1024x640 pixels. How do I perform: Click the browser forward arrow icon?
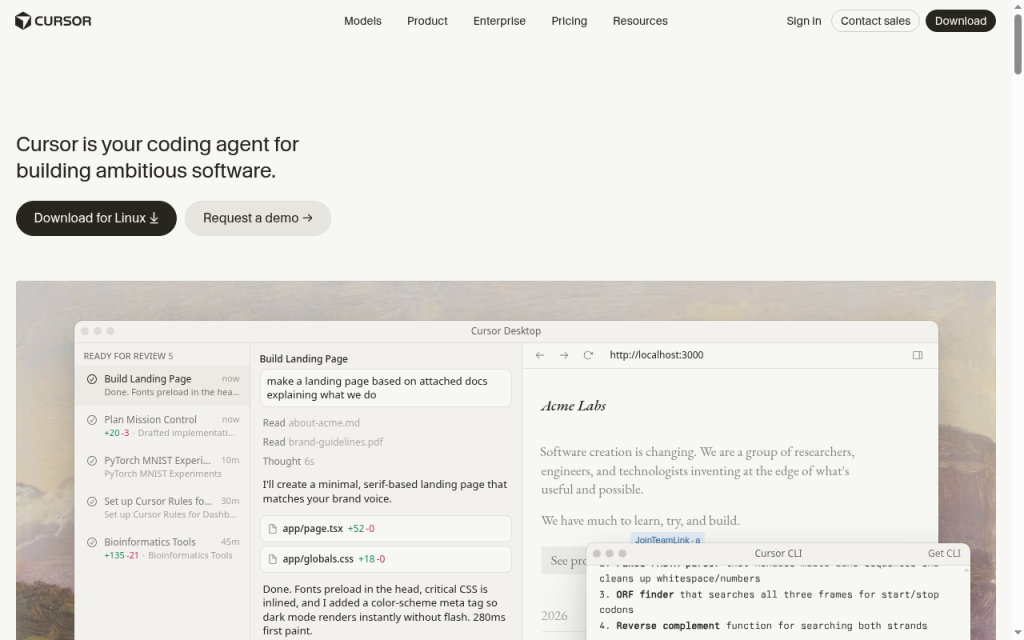point(564,355)
